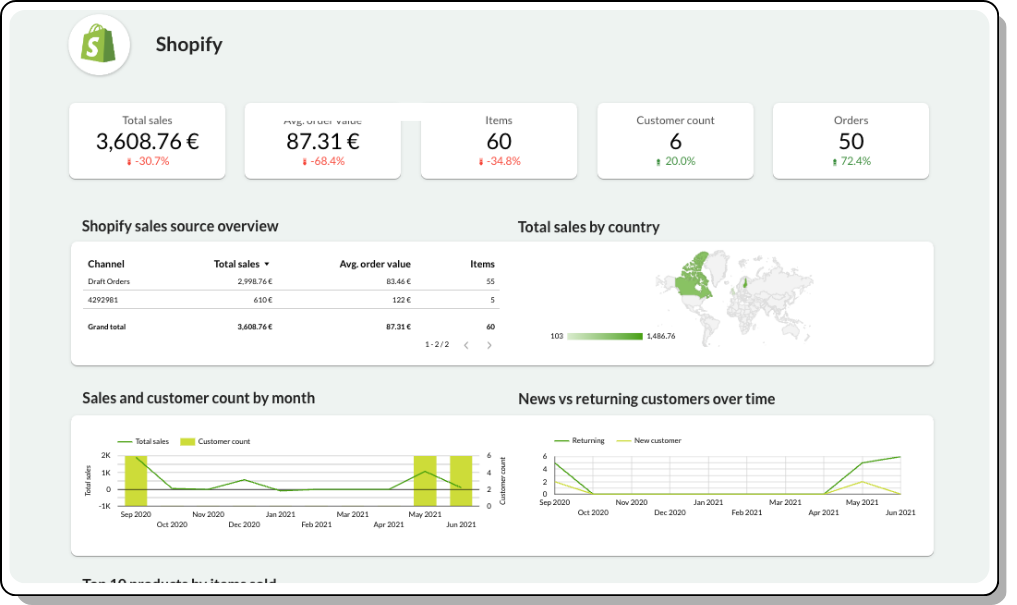Go to previous table page arrow
1017x605 pixels.
pyautogui.click(x=466, y=345)
